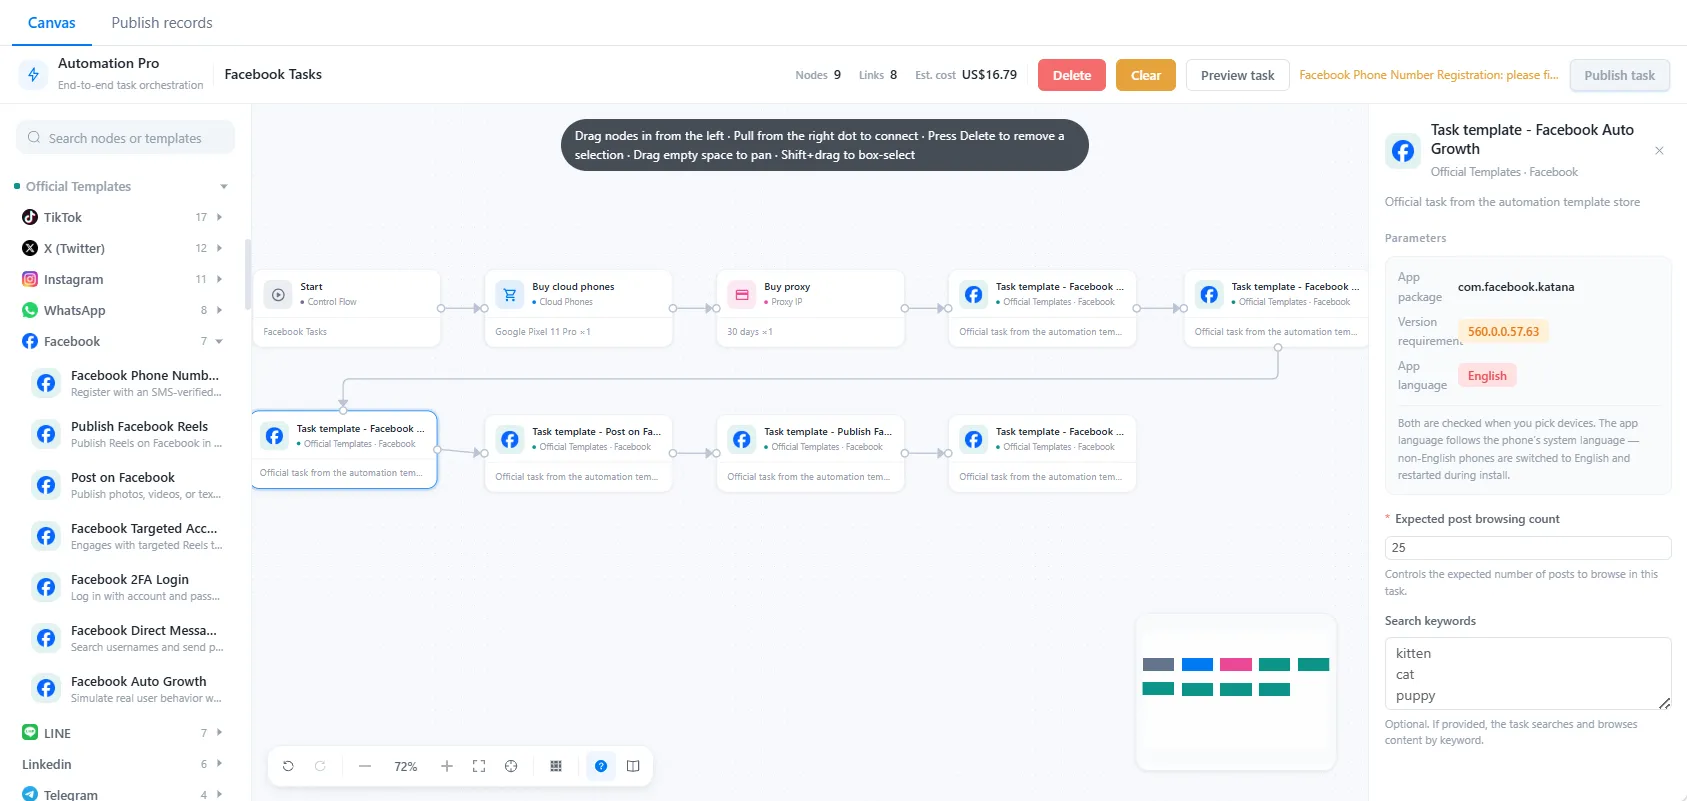Open the Publish records tab

pyautogui.click(x=162, y=23)
